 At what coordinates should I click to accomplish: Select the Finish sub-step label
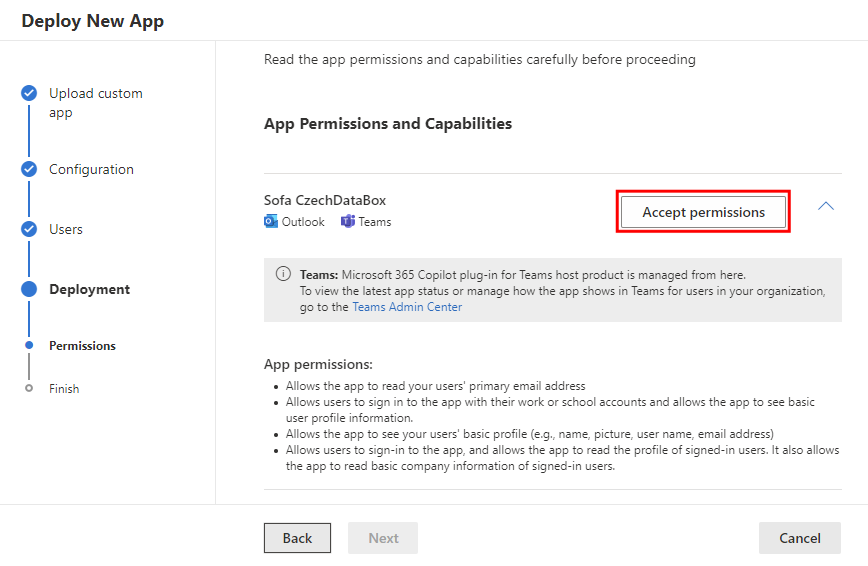(64, 389)
